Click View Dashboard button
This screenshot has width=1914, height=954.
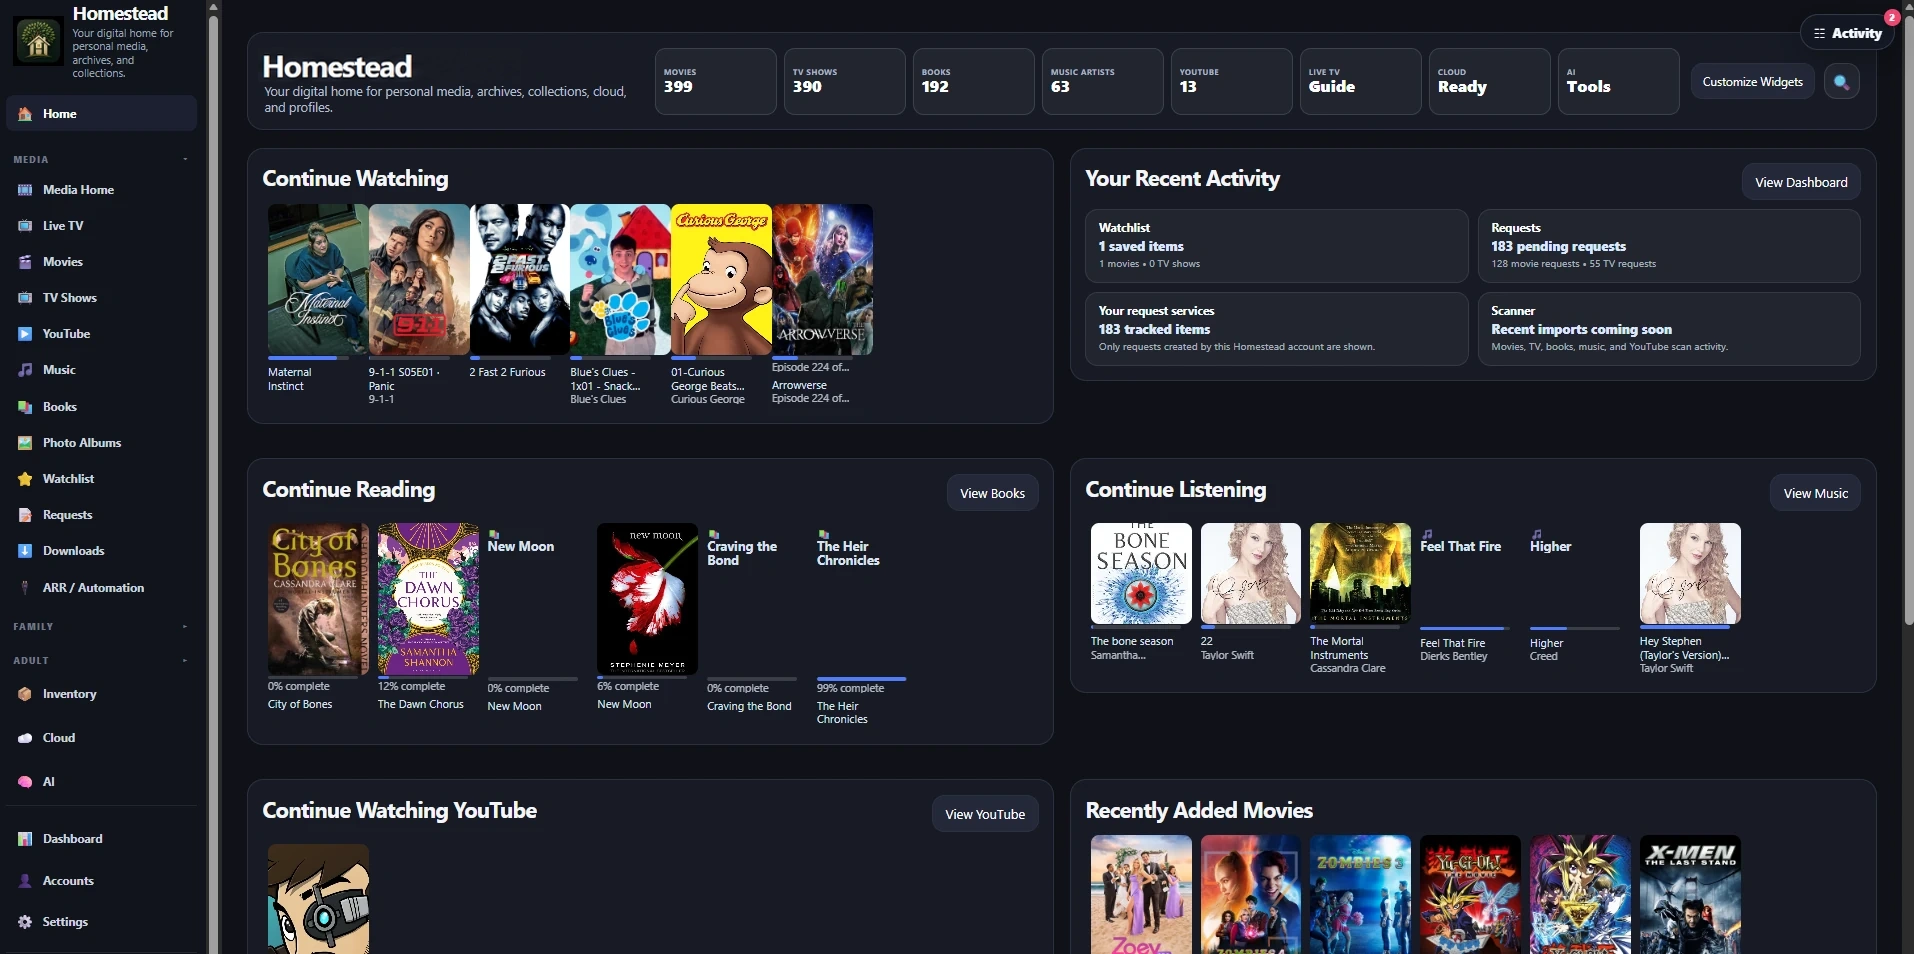tap(1801, 182)
